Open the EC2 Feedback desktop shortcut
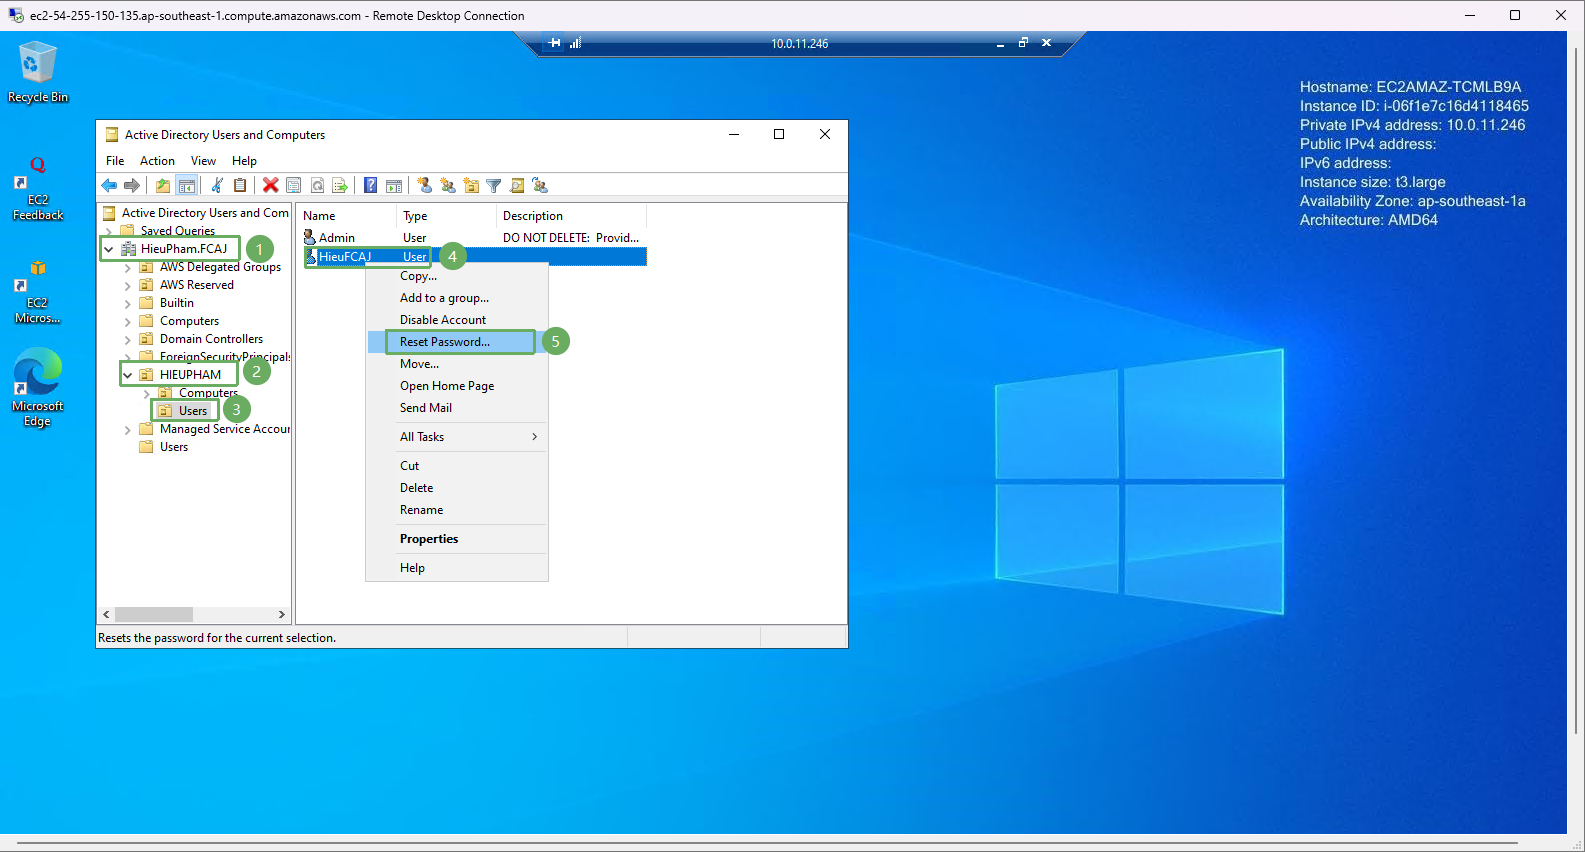Viewport: 1585px width, 852px height. point(38,190)
